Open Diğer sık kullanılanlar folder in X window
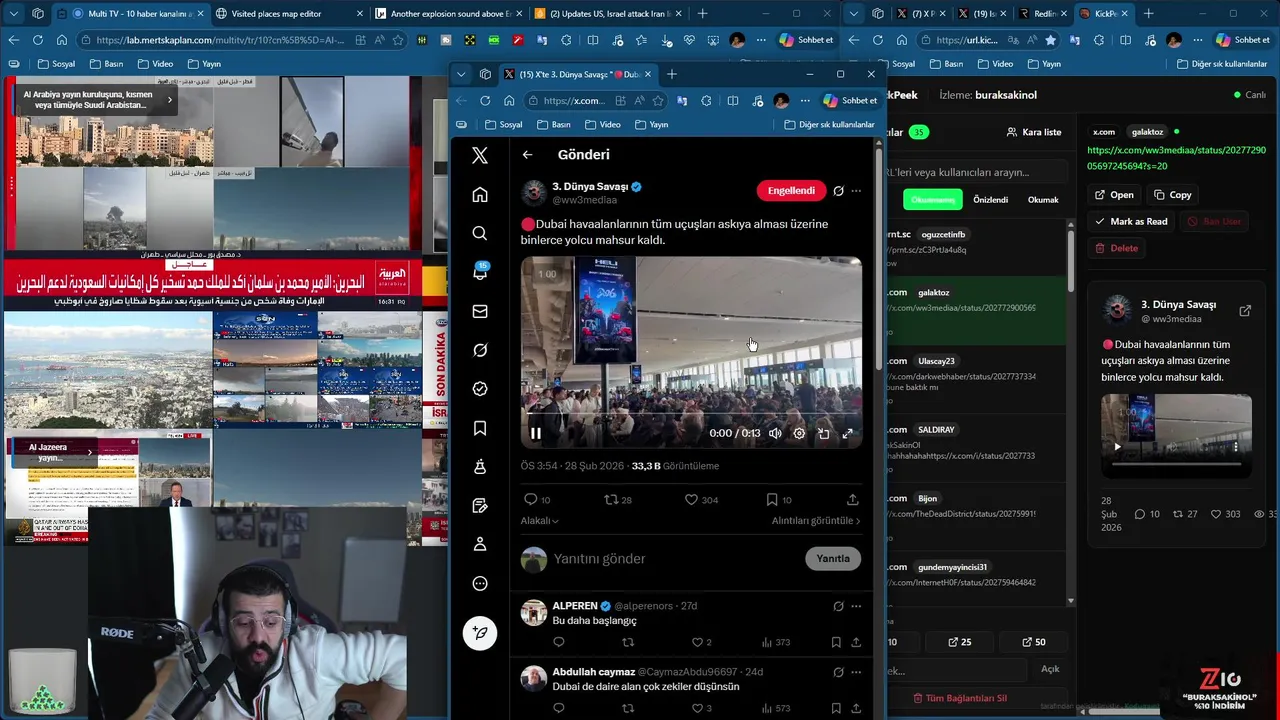Viewport: 1280px width, 720px height. [x=829, y=125]
